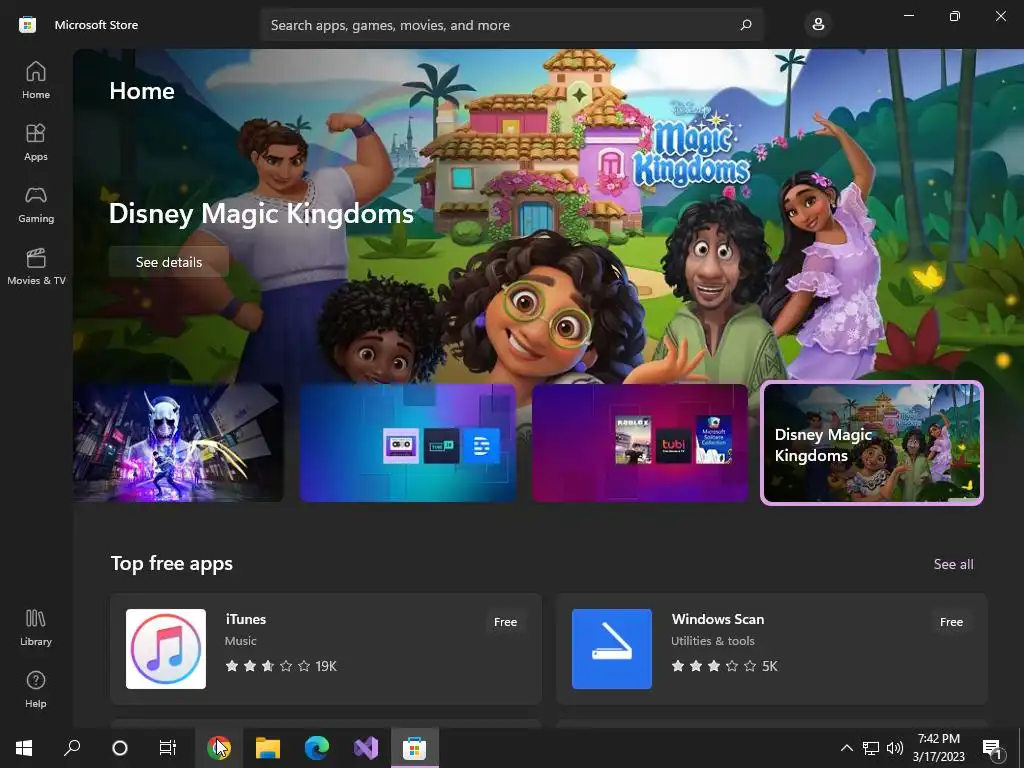Click the Microsoft Store logo in title bar

[x=27, y=25]
